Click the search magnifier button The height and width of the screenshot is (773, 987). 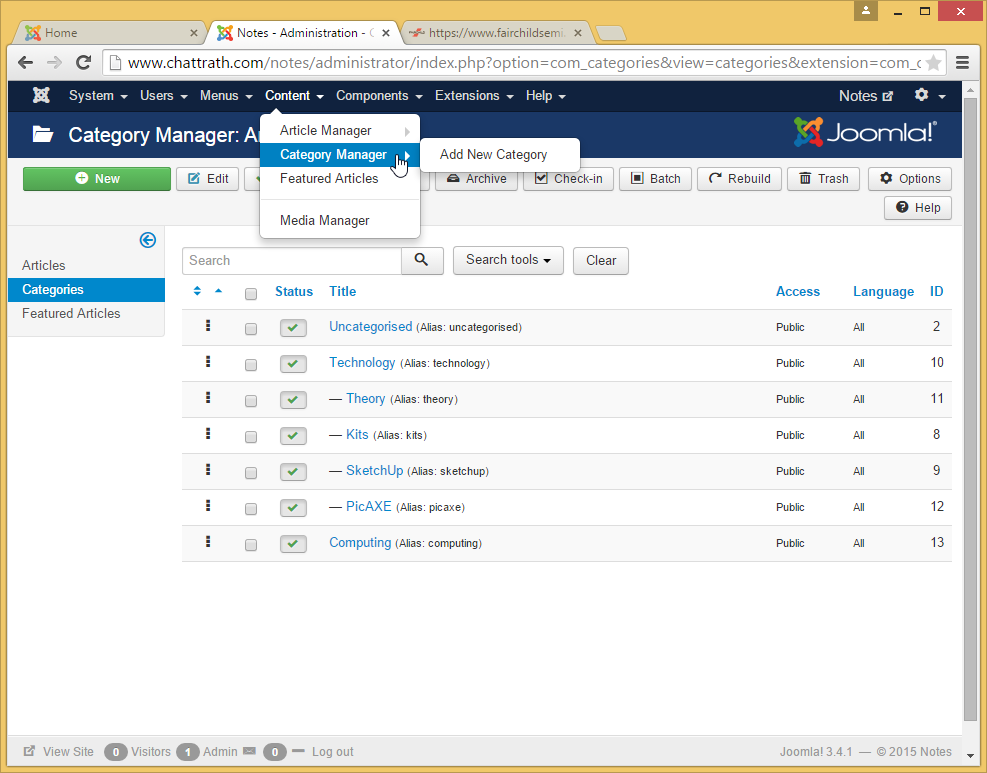(422, 260)
